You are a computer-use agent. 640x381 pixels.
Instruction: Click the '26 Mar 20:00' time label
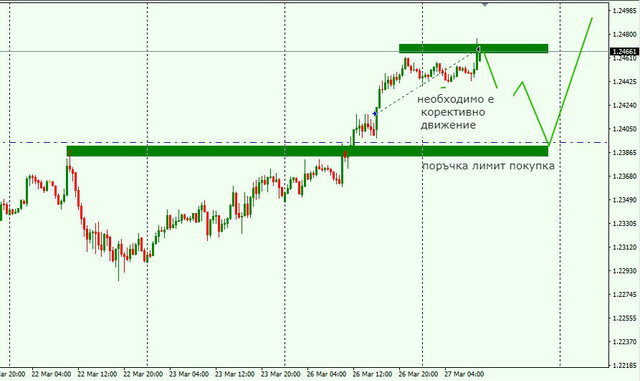coord(418,374)
